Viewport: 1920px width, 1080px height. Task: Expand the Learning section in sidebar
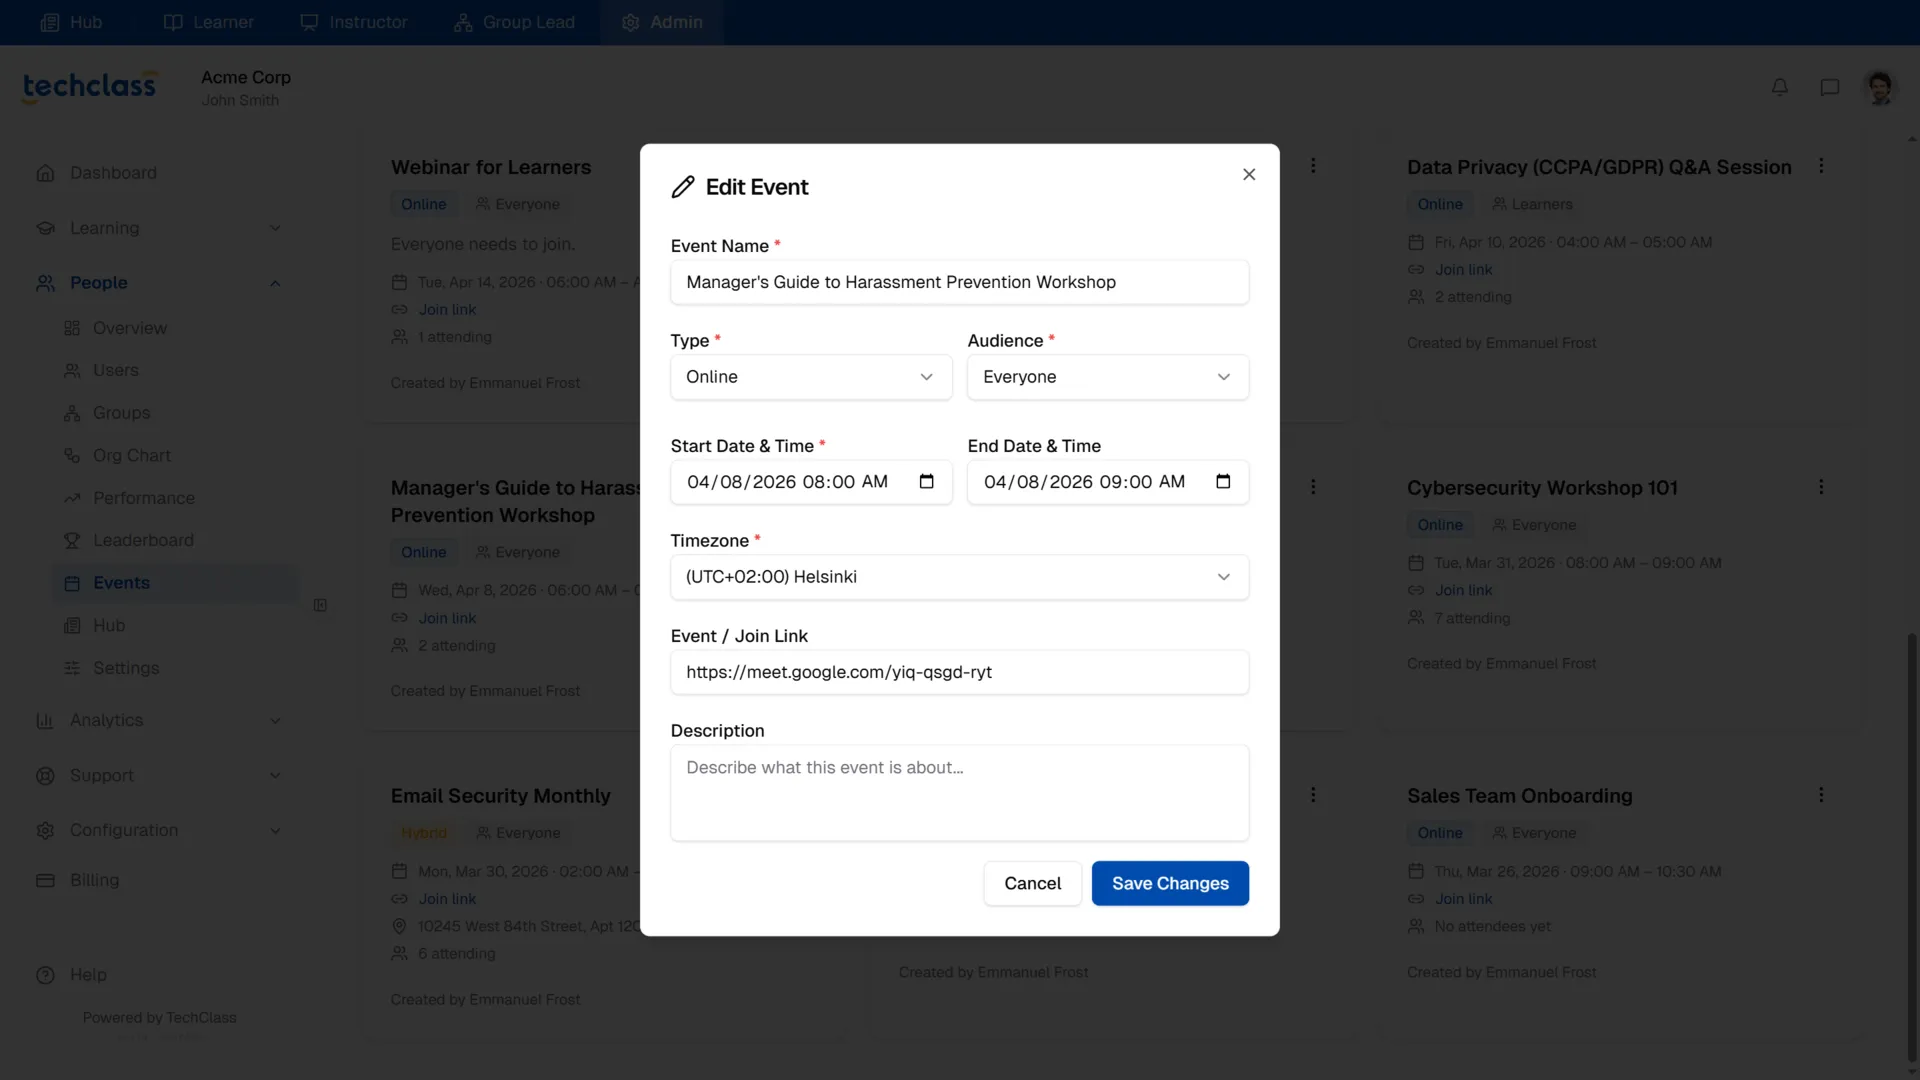click(160, 228)
